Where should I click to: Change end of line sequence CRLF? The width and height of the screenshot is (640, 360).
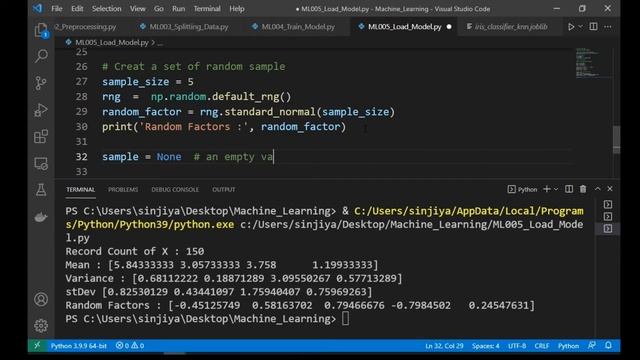[542, 346]
